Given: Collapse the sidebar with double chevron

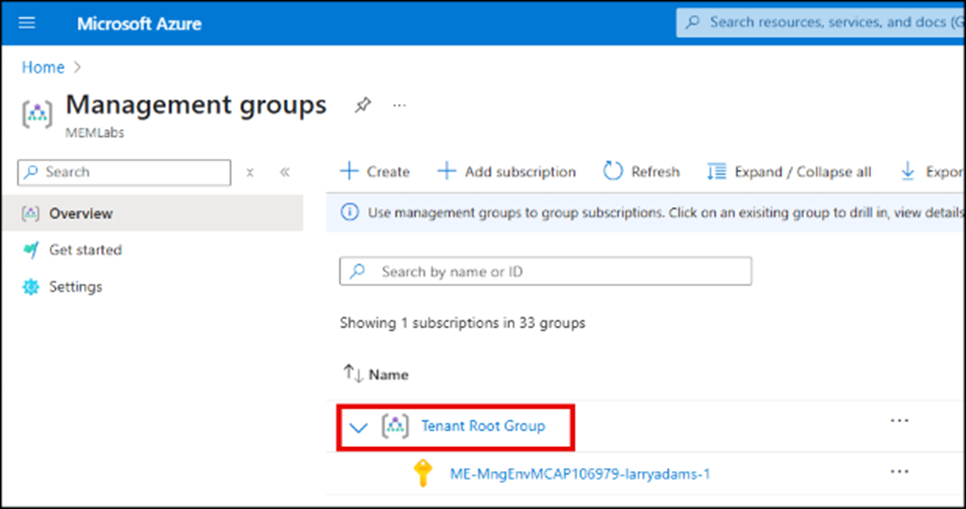Looking at the screenshot, I should pos(285,173).
